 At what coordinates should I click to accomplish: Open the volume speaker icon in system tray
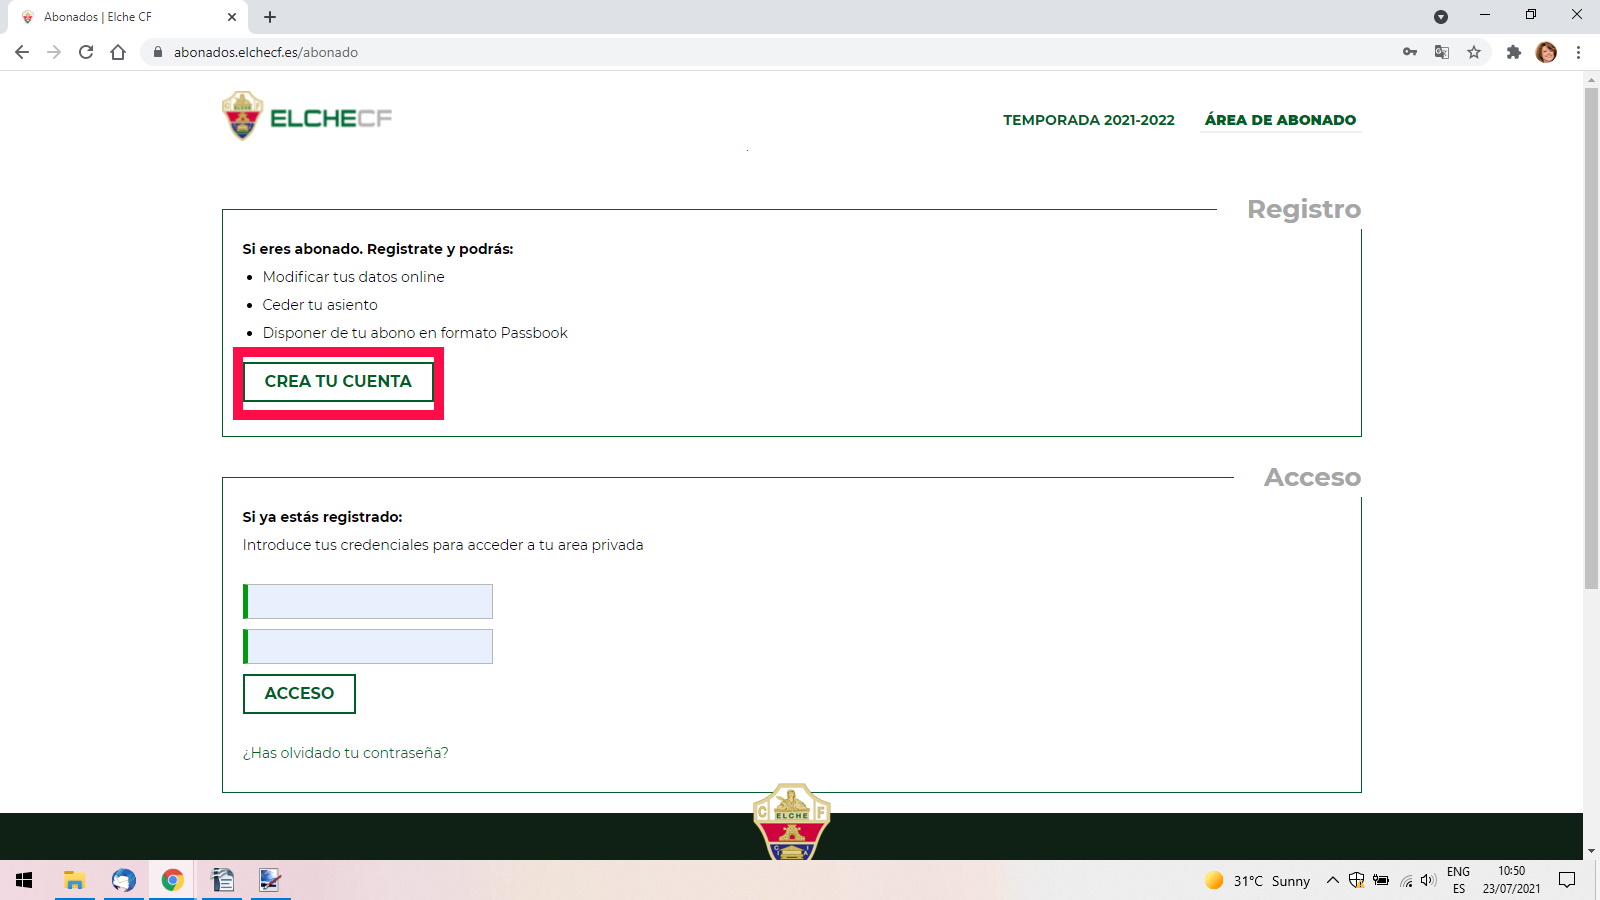(x=1427, y=881)
